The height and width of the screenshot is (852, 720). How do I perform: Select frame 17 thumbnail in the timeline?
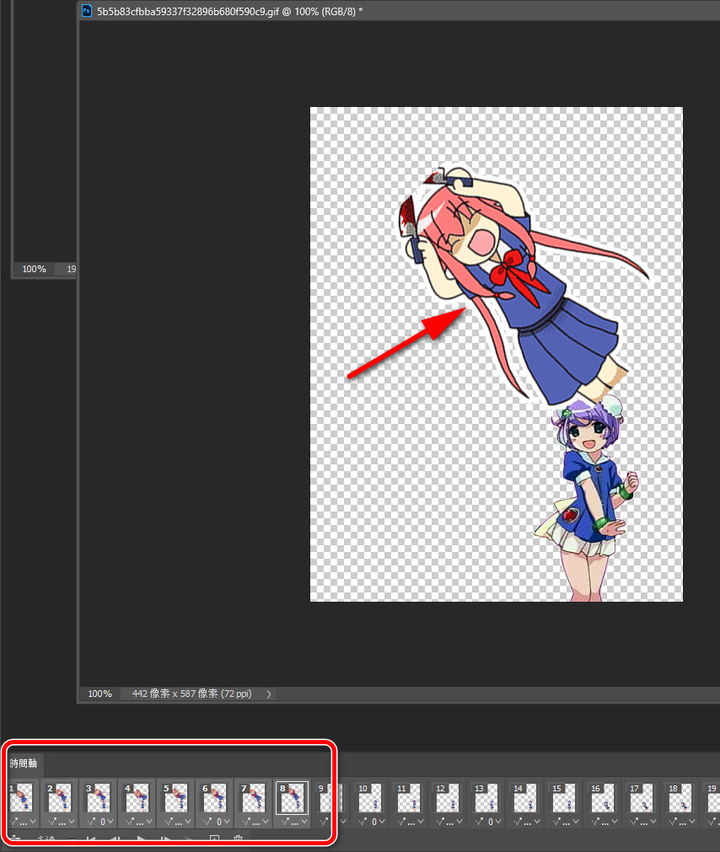coord(641,798)
